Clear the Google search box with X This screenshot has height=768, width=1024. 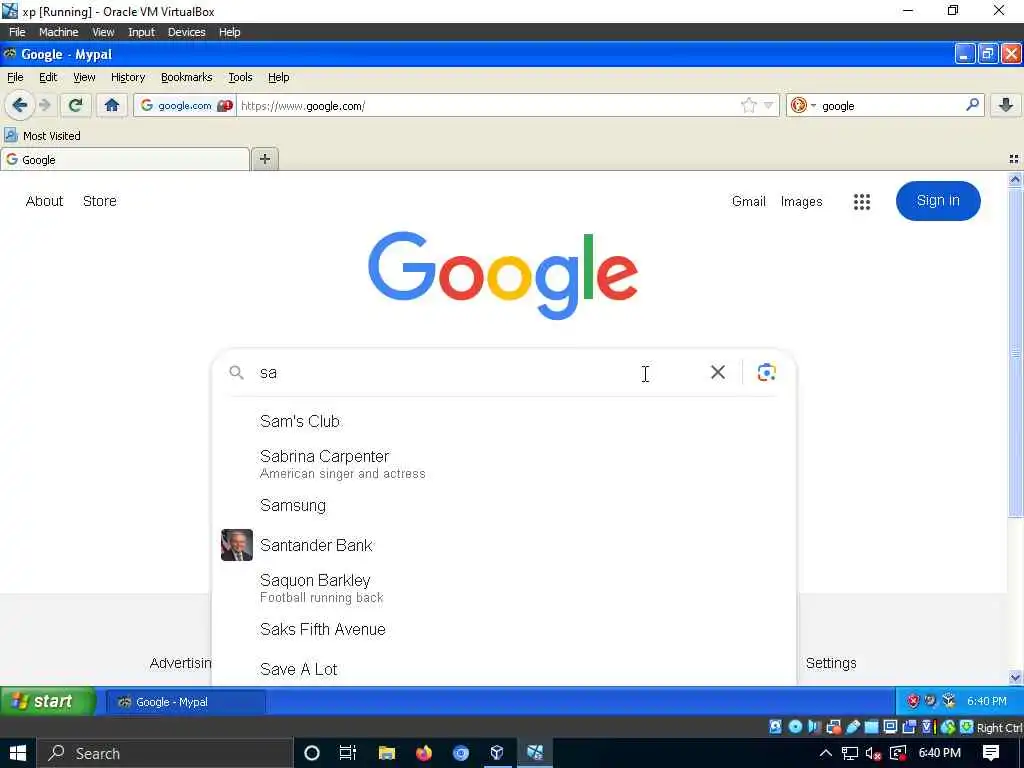point(718,372)
